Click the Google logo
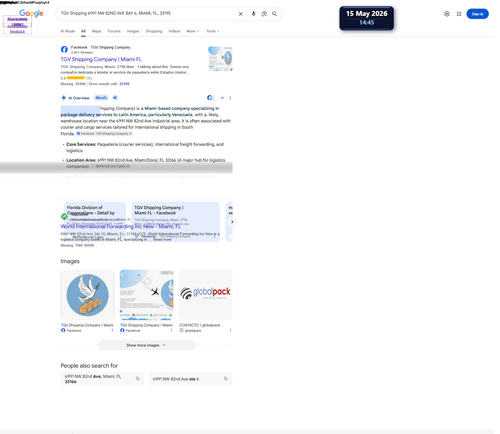Viewport: 500px width, 434px height. (x=31, y=13)
